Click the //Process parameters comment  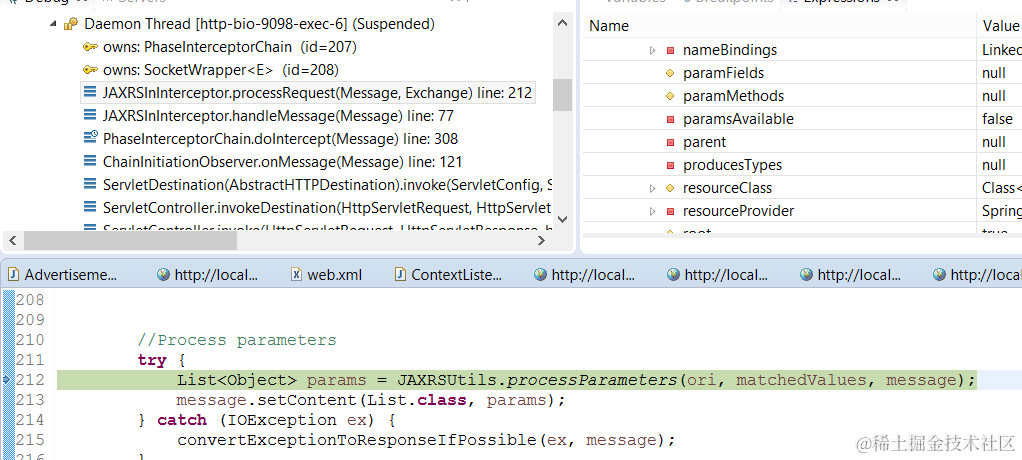point(237,340)
